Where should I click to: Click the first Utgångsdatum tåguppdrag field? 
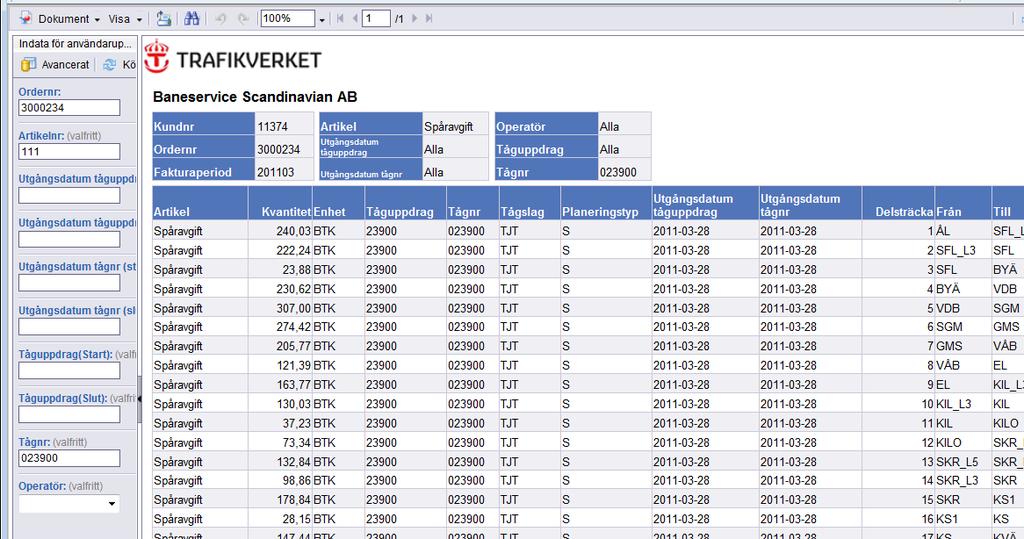pos(69,195)
